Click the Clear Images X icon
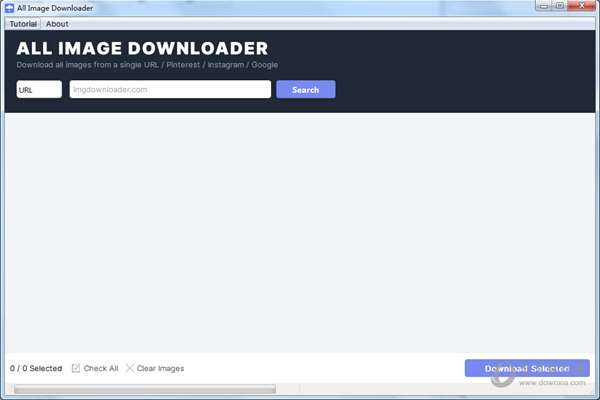Image resolution: width=600 pixels, height=400 pixels. coord(130,368)
